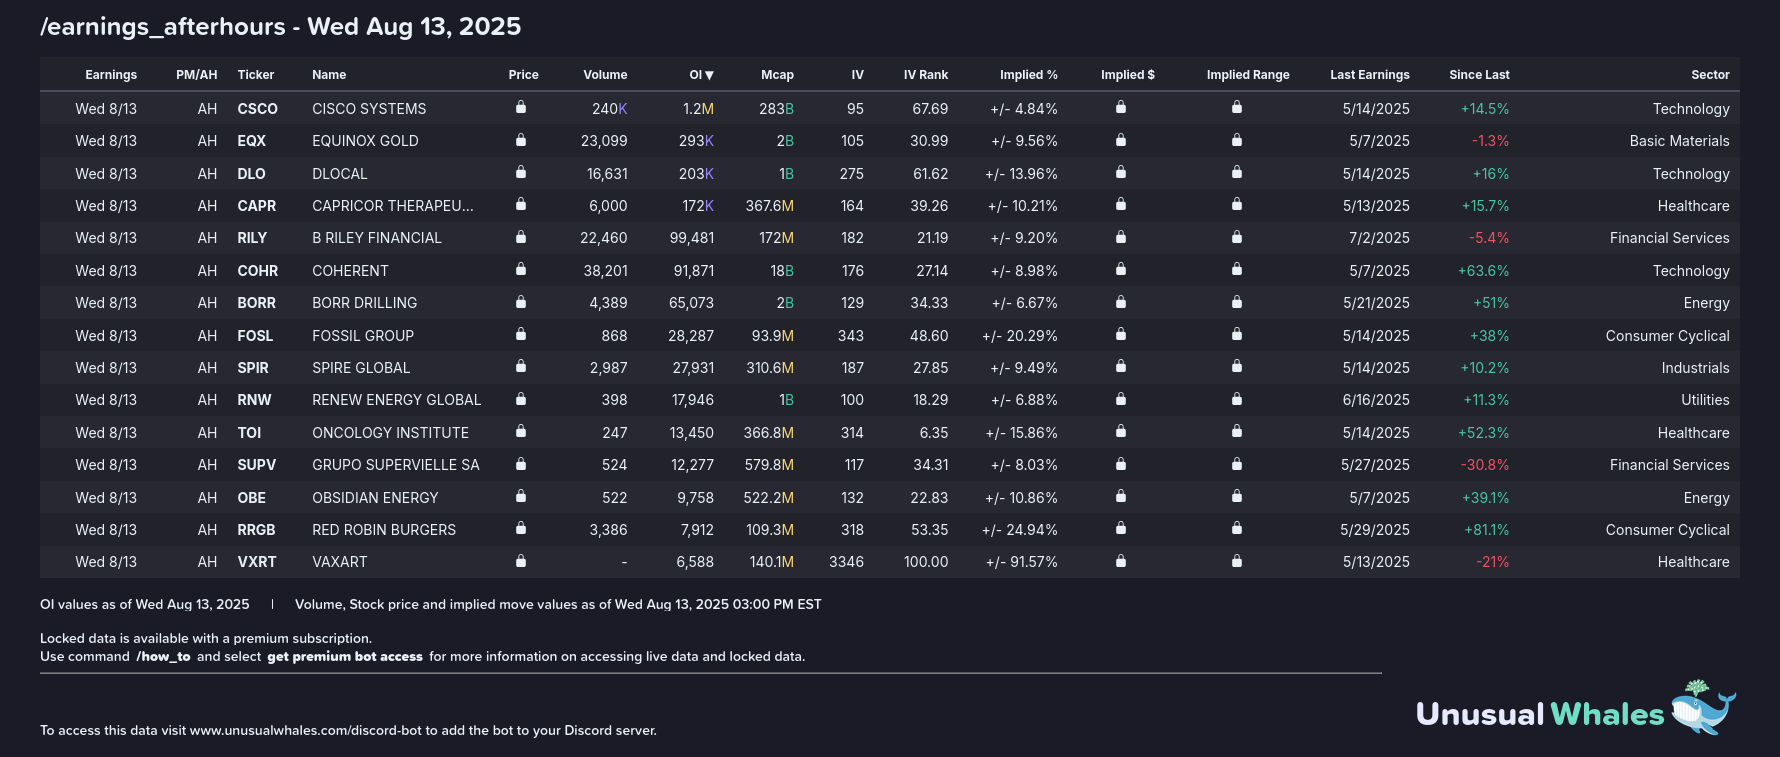Viewport: 1780px width, 757px height.
Task: Click the Price lock icon in RRGB row
Action: click(x=521, y=528)
